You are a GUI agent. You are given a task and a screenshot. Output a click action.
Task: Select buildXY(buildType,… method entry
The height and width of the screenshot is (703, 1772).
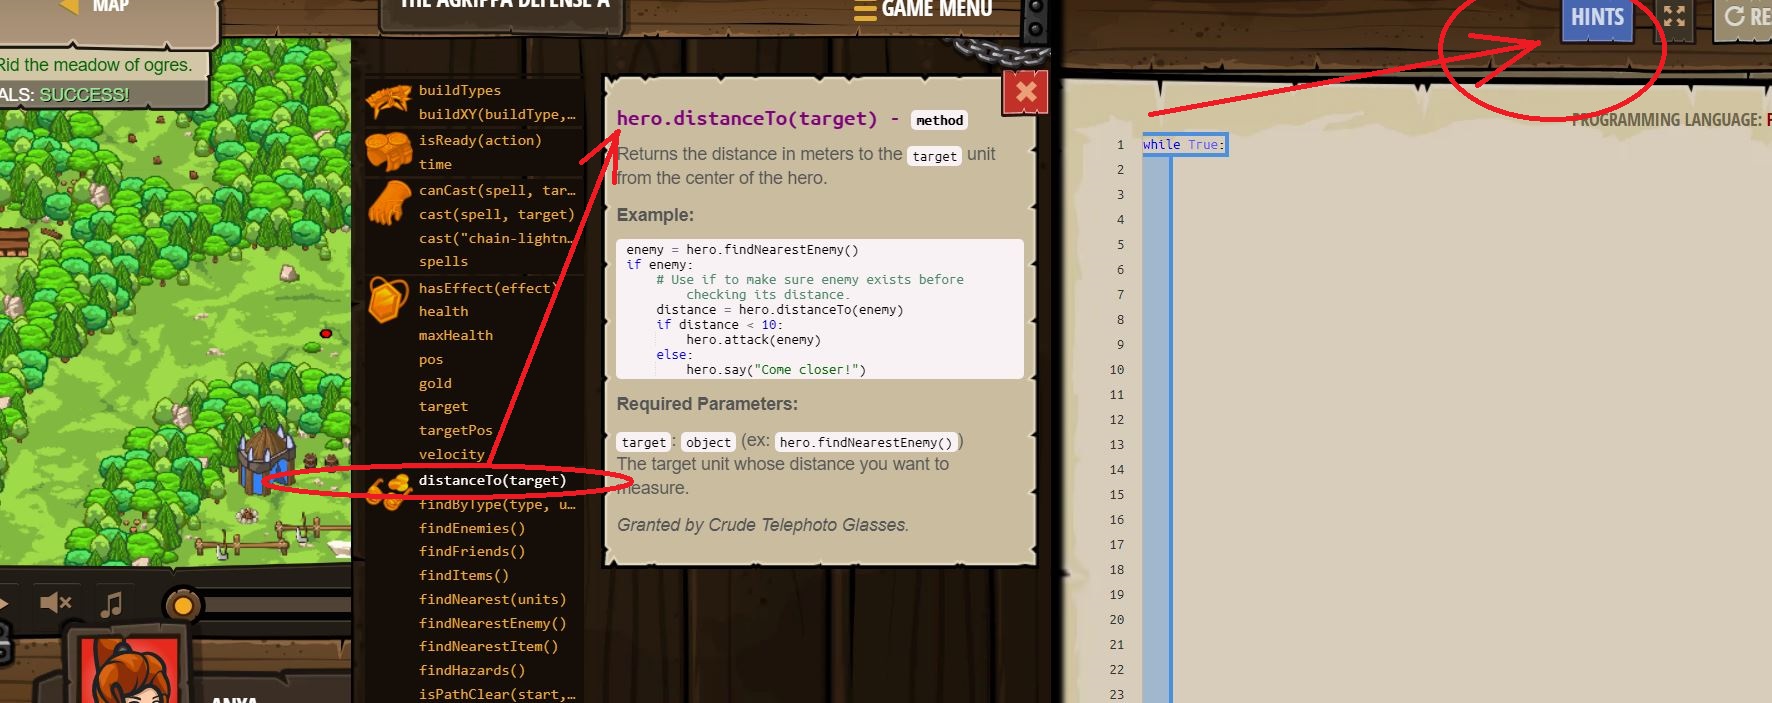coord(497,114)
